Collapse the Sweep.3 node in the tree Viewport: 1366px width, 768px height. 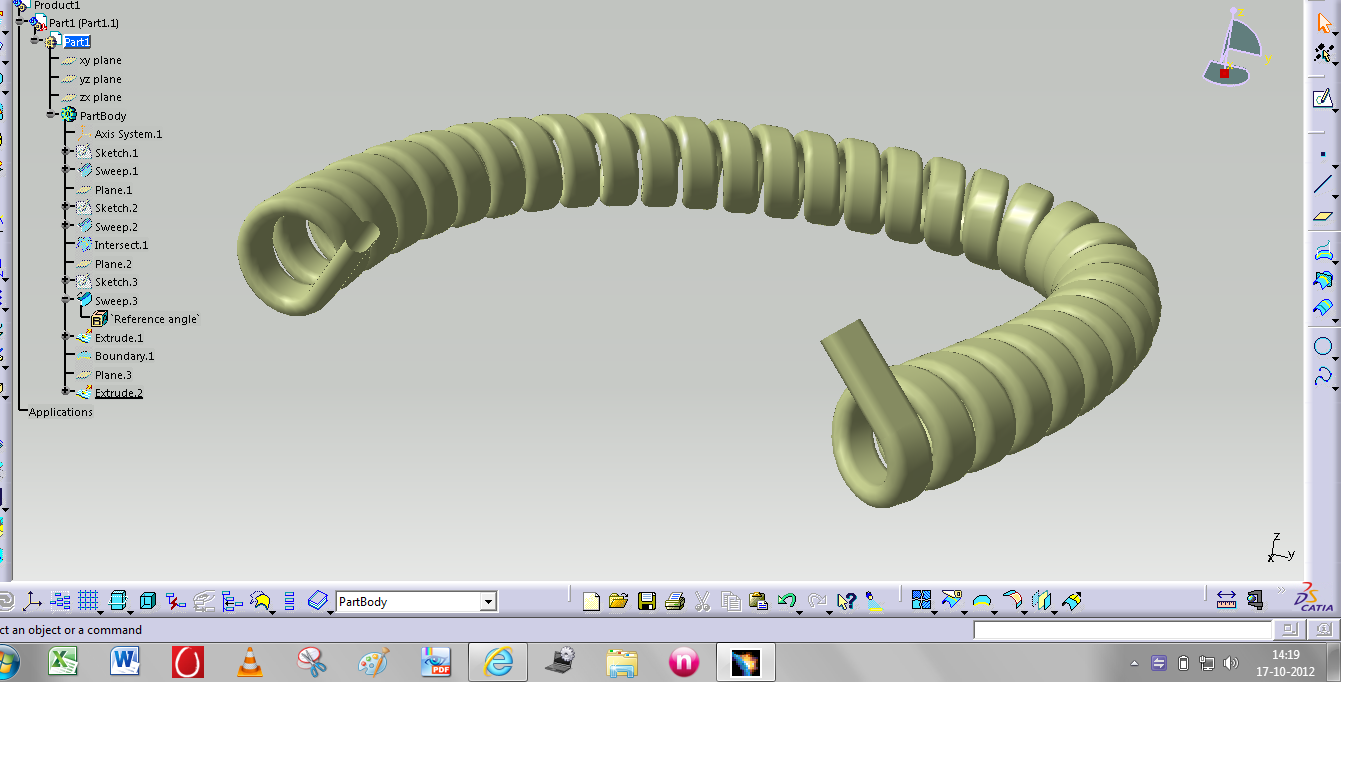64,300
